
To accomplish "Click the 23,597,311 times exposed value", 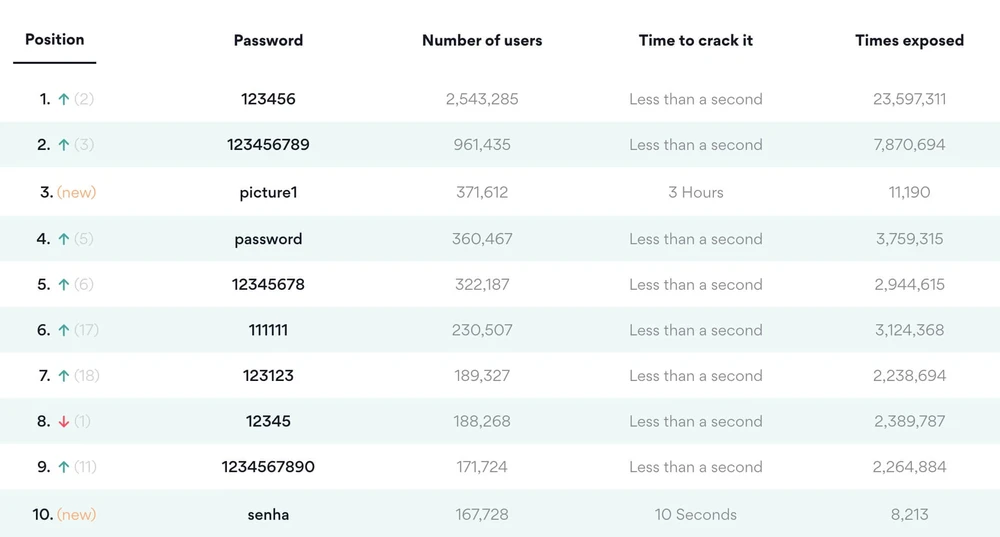I will click(x=909, y=99).
